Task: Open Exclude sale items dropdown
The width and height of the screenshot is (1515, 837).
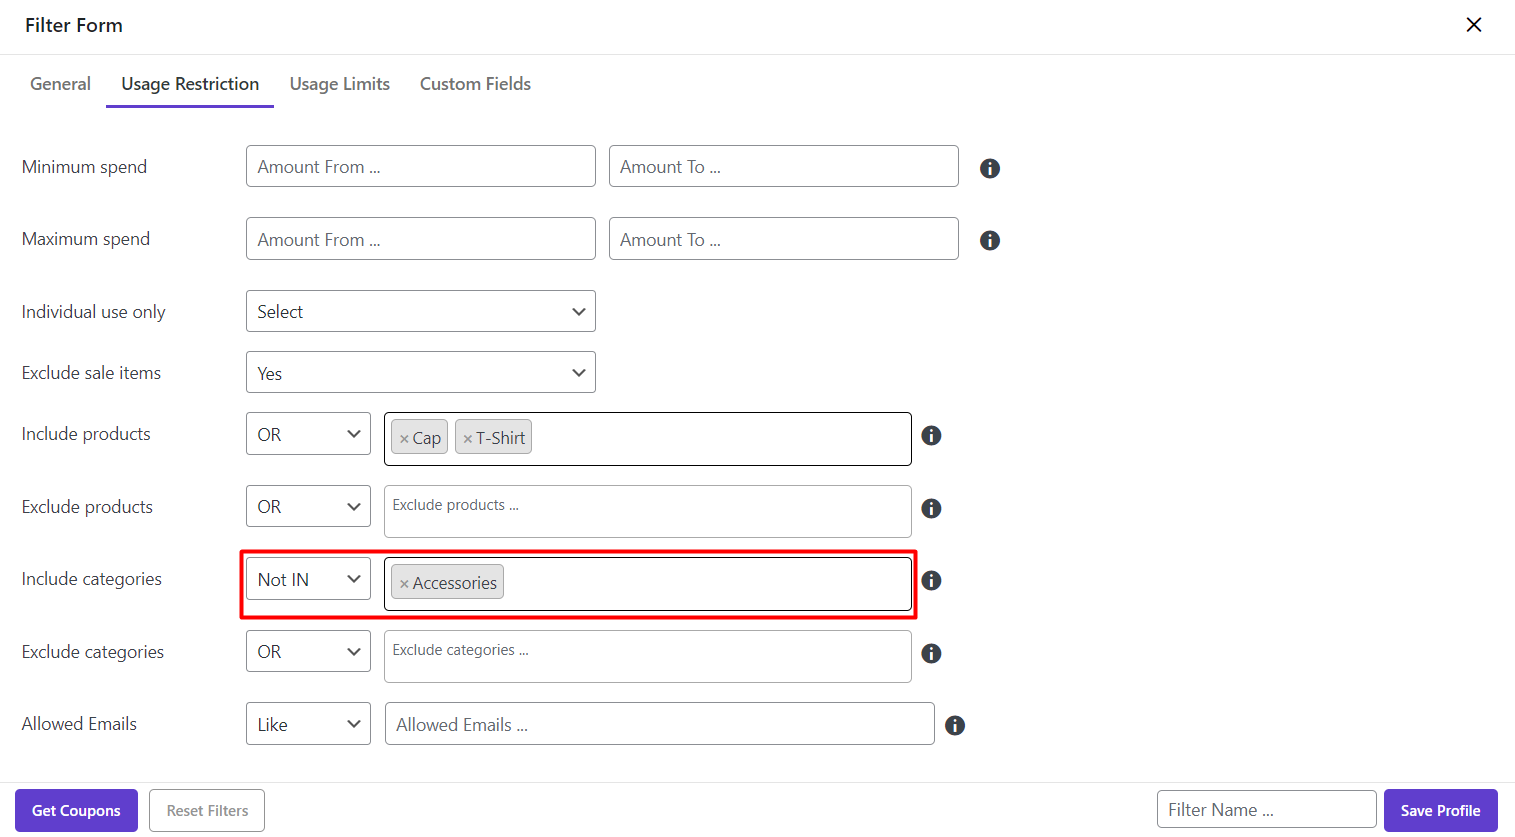Action: [x=420, y=373]
